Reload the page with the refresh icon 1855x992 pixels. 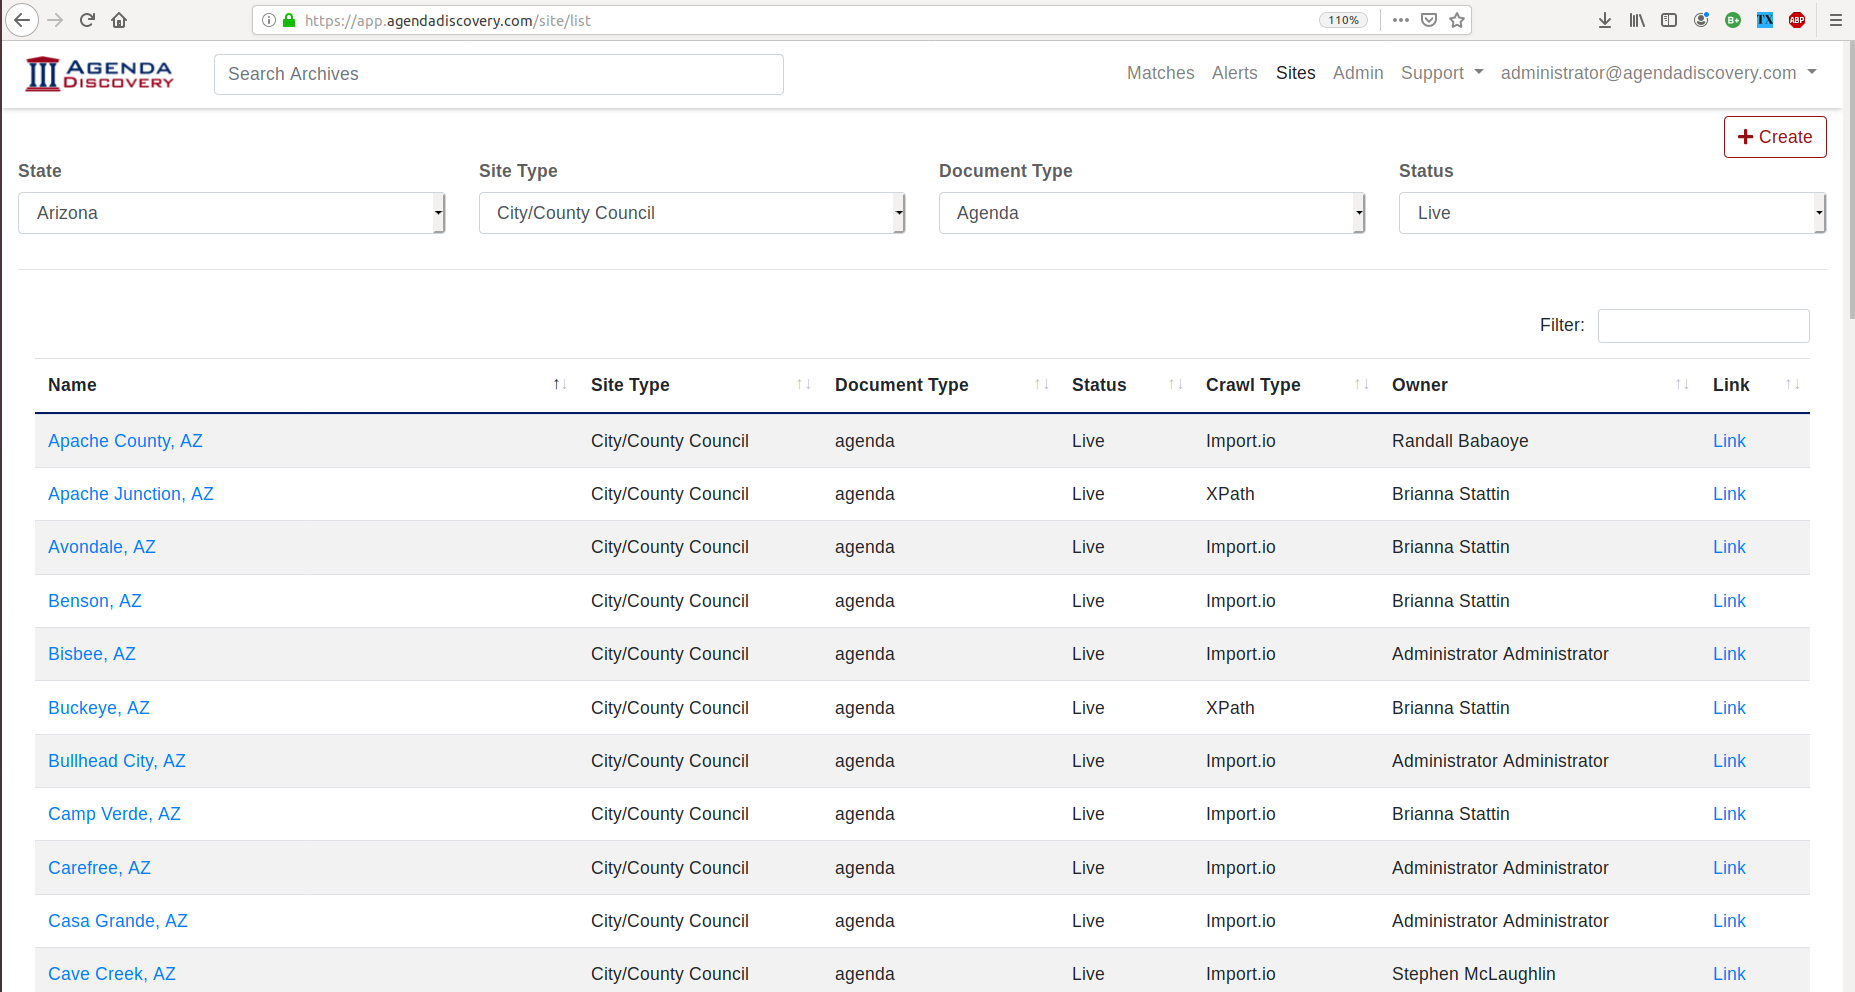pos(87,20)
